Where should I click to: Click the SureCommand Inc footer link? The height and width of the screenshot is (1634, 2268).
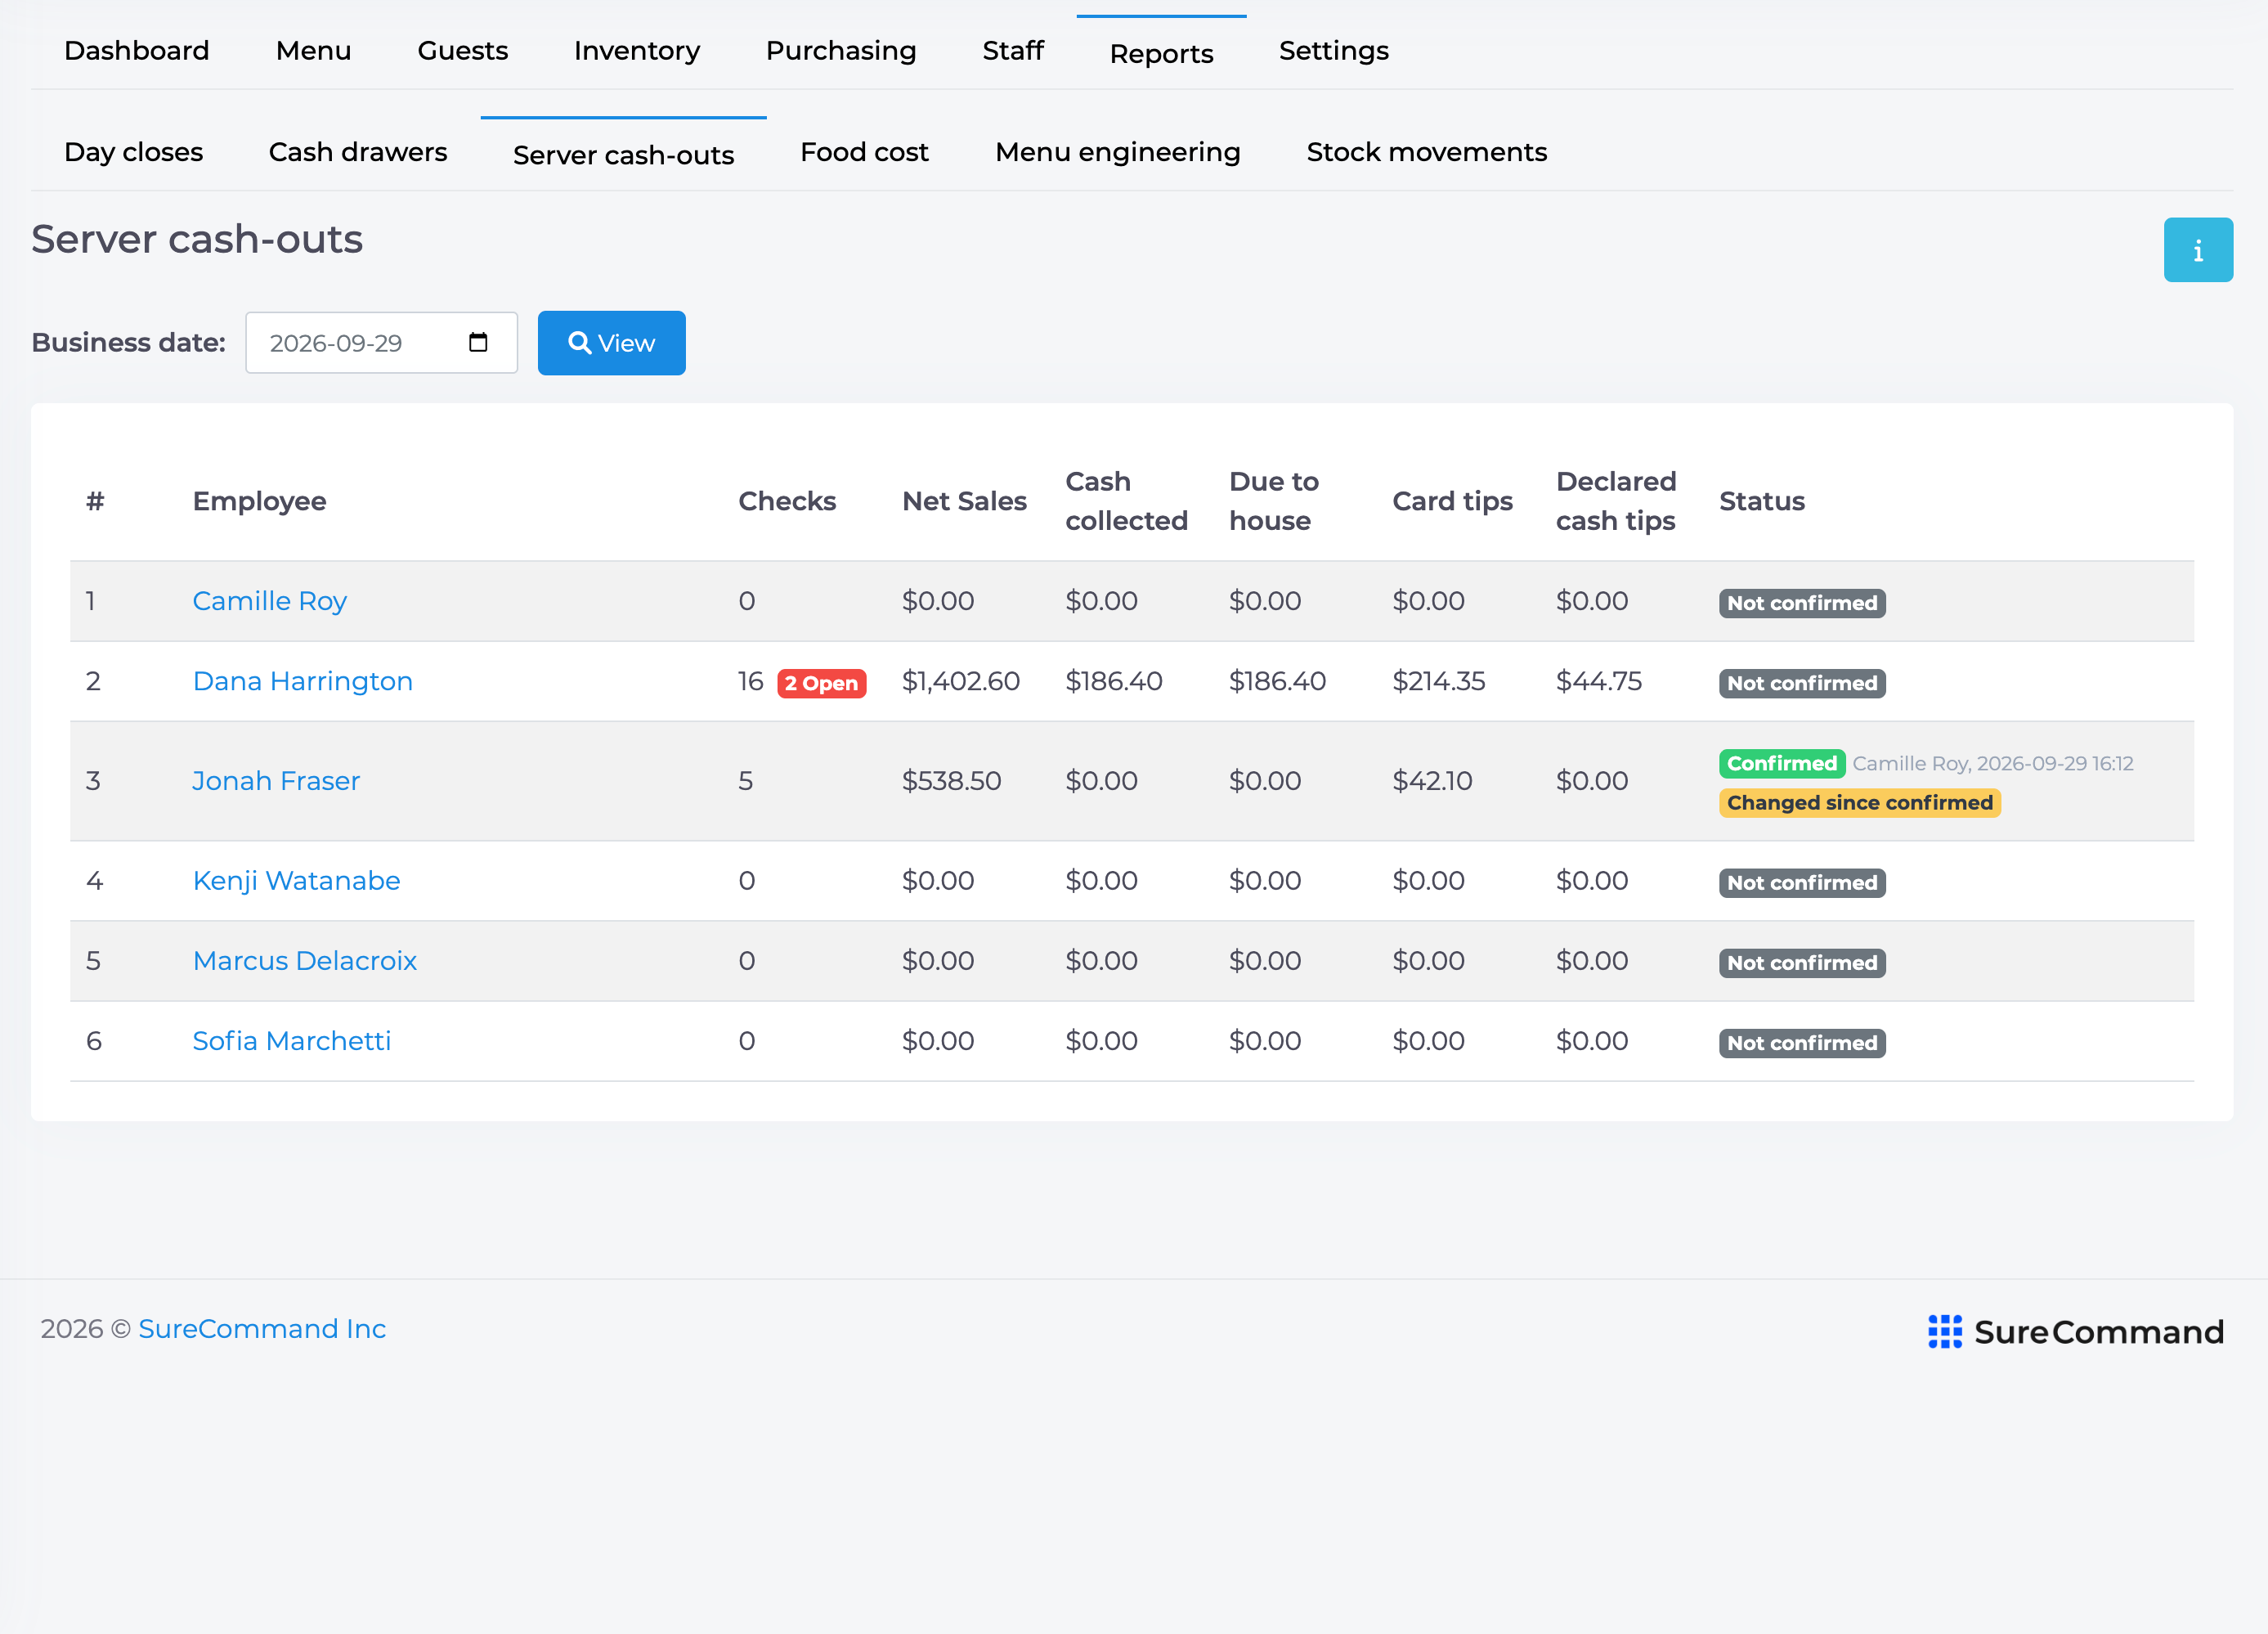tap(262, 1328)
